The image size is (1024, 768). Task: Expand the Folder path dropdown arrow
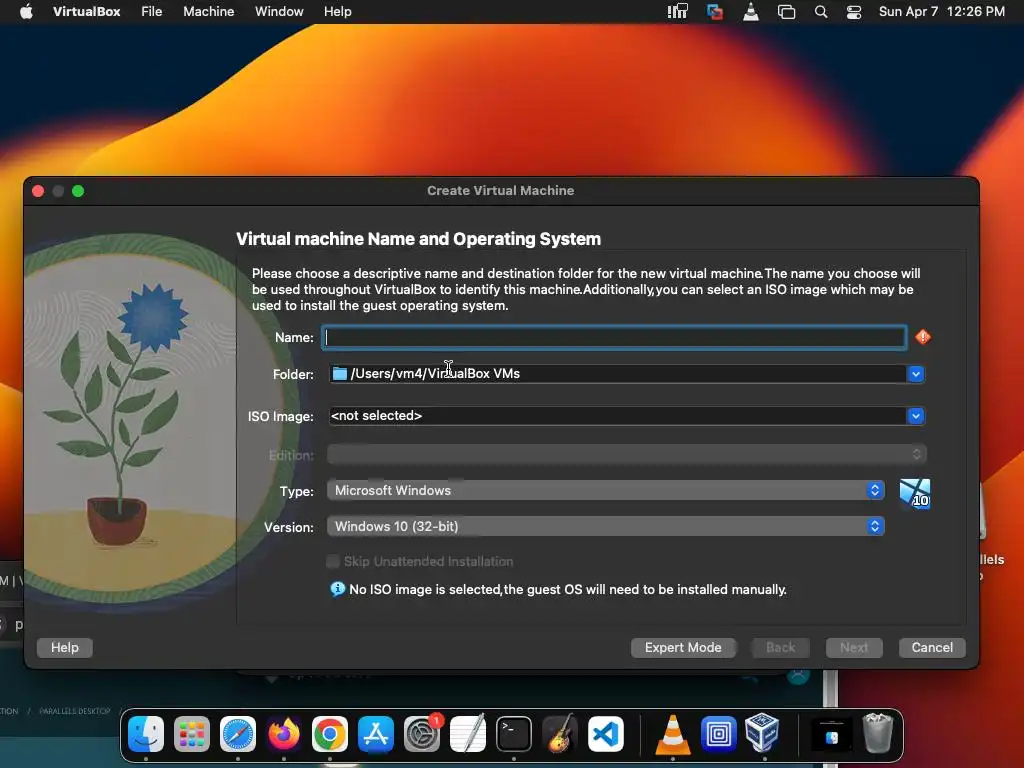(916, 374)
